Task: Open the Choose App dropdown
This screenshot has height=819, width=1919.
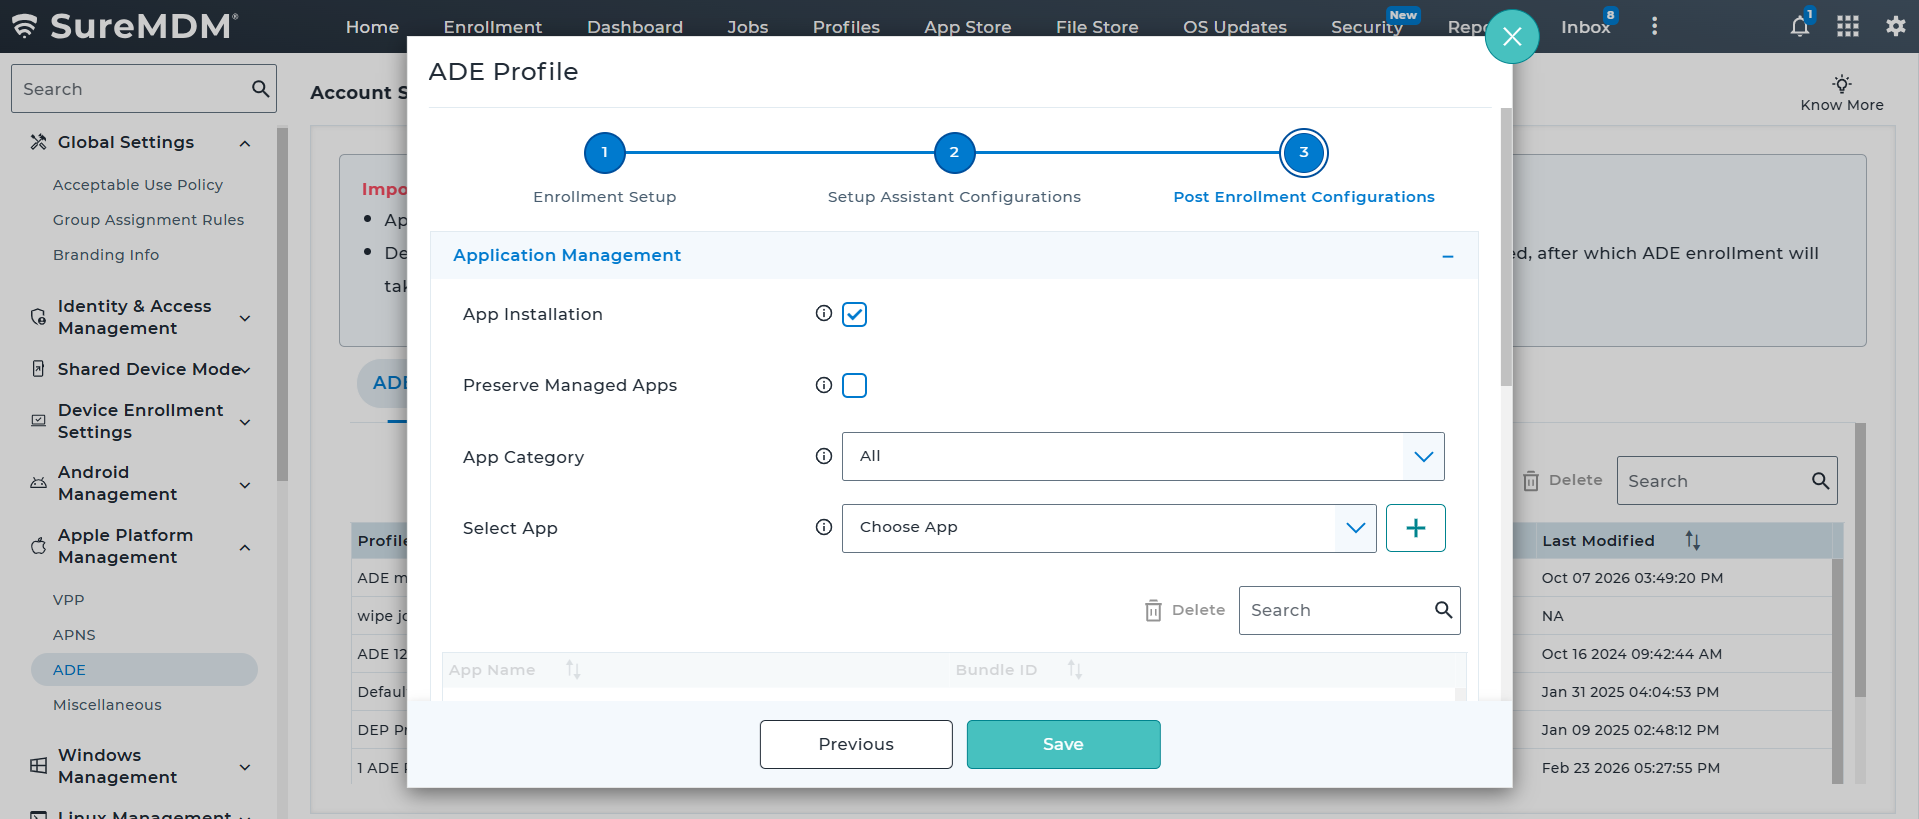Action: pos(1109,528)
